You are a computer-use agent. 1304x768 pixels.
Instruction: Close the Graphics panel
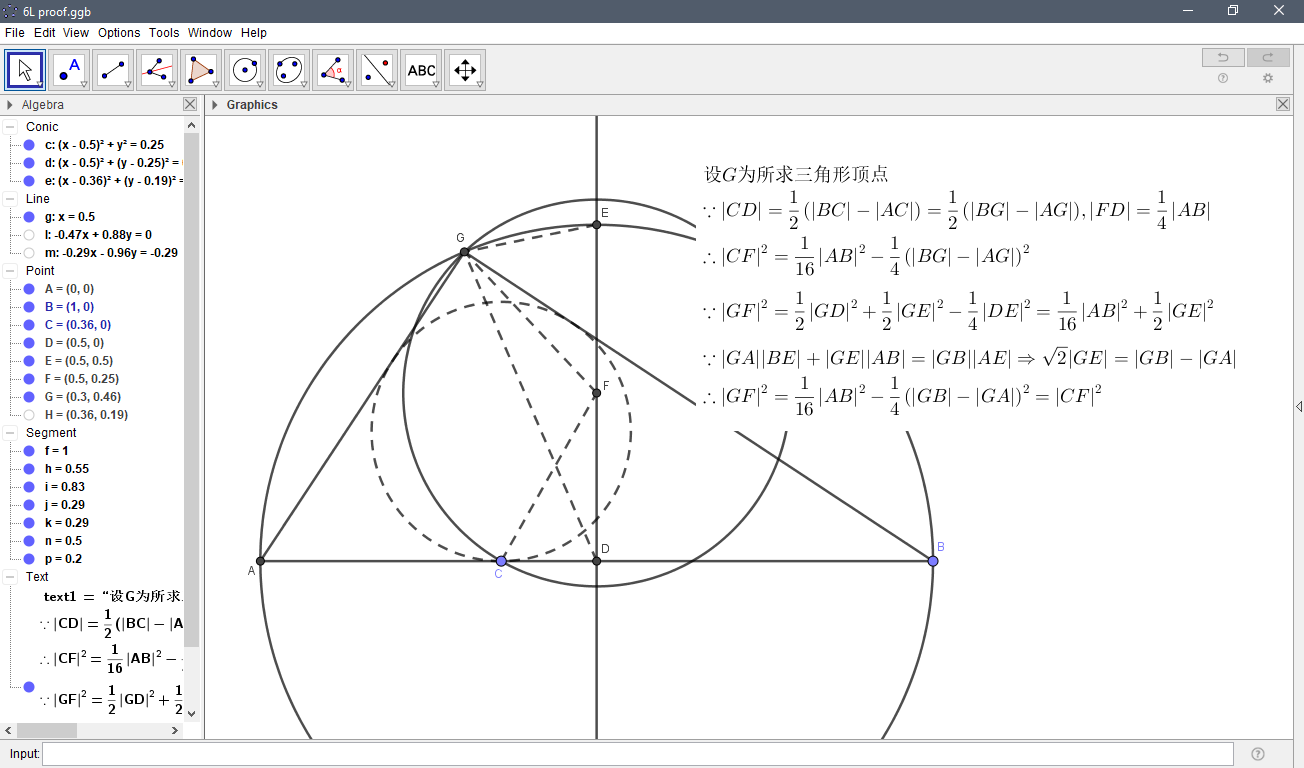pos(1283,104)
